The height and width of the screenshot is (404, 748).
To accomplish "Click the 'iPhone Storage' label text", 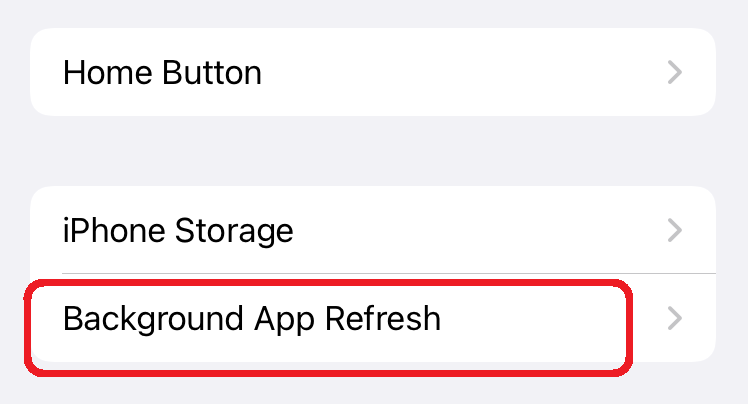I will pos(178,231).
